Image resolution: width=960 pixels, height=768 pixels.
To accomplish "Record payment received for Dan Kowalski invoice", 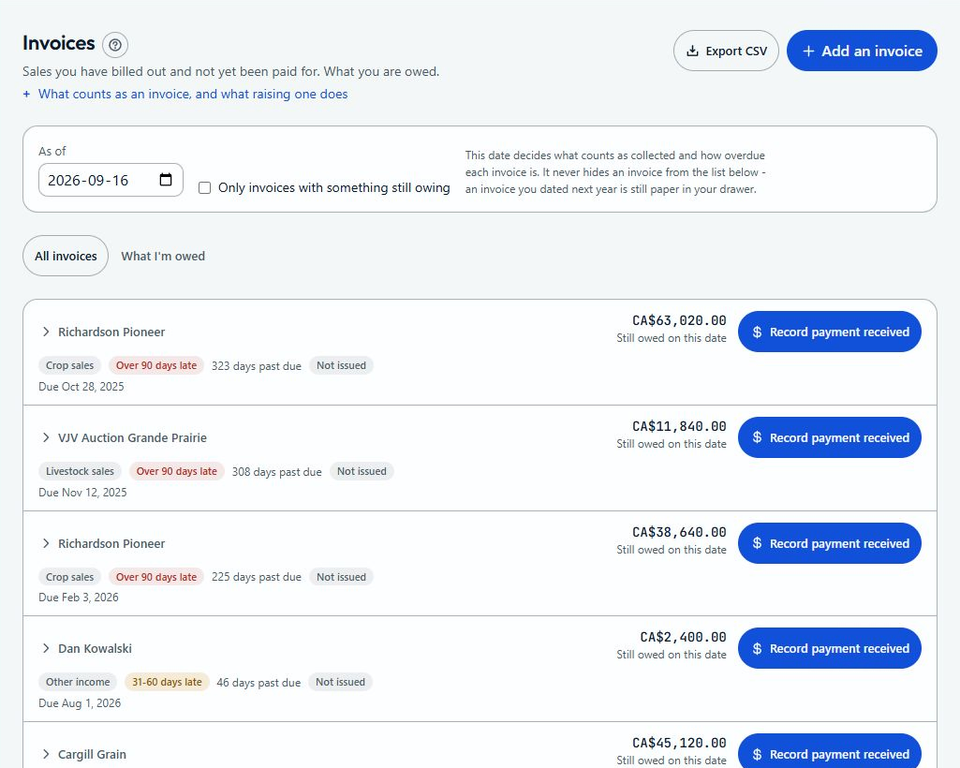I will 830,649.
